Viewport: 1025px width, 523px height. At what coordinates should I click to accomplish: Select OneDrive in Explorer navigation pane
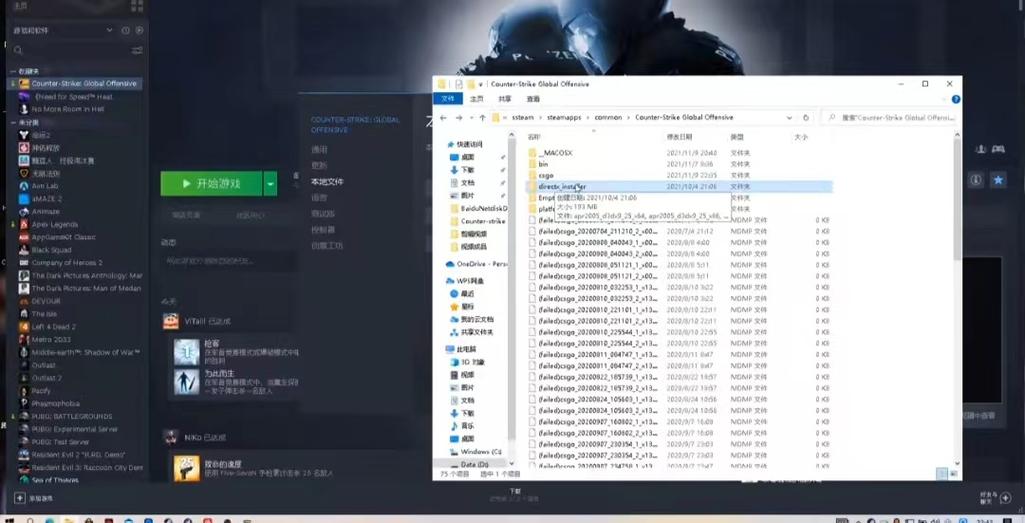click(x=477, y=264)
